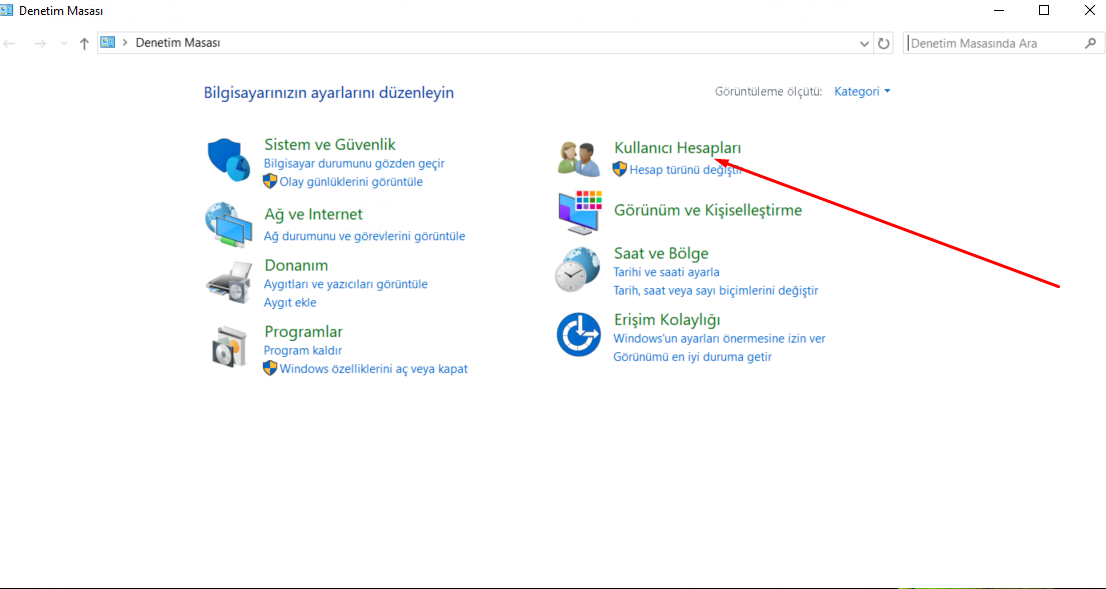Click the shield icon beside Hesap türünü değiştir
The height and width of the screenshot is (589, 1106).
(620, 169)
